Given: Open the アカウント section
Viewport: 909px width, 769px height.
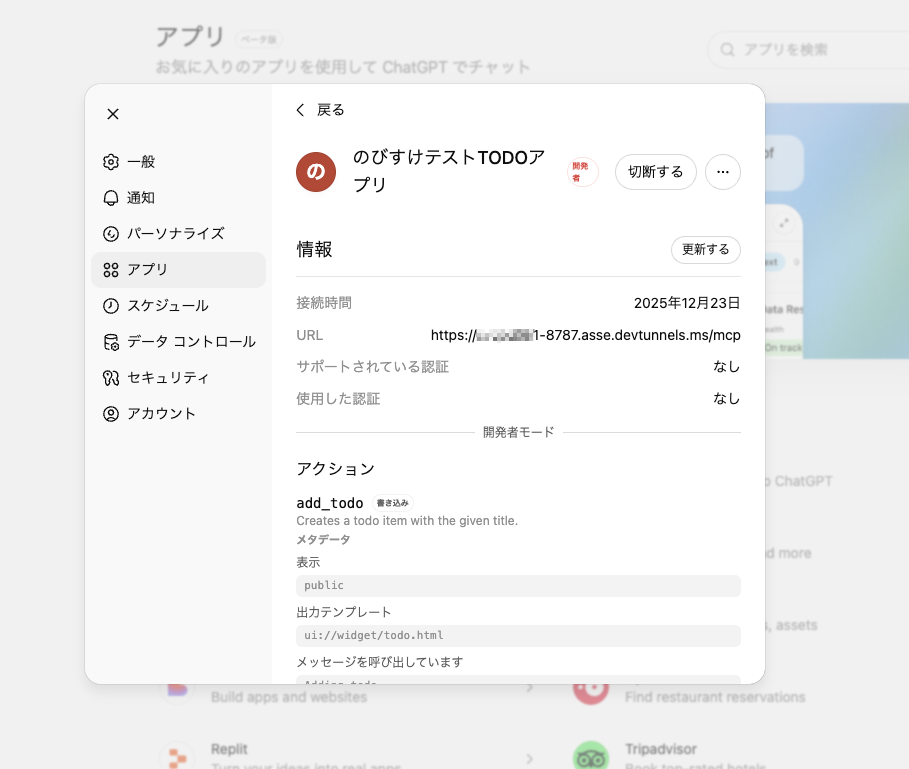Looking at the screenshot, I should coord(179,414).
